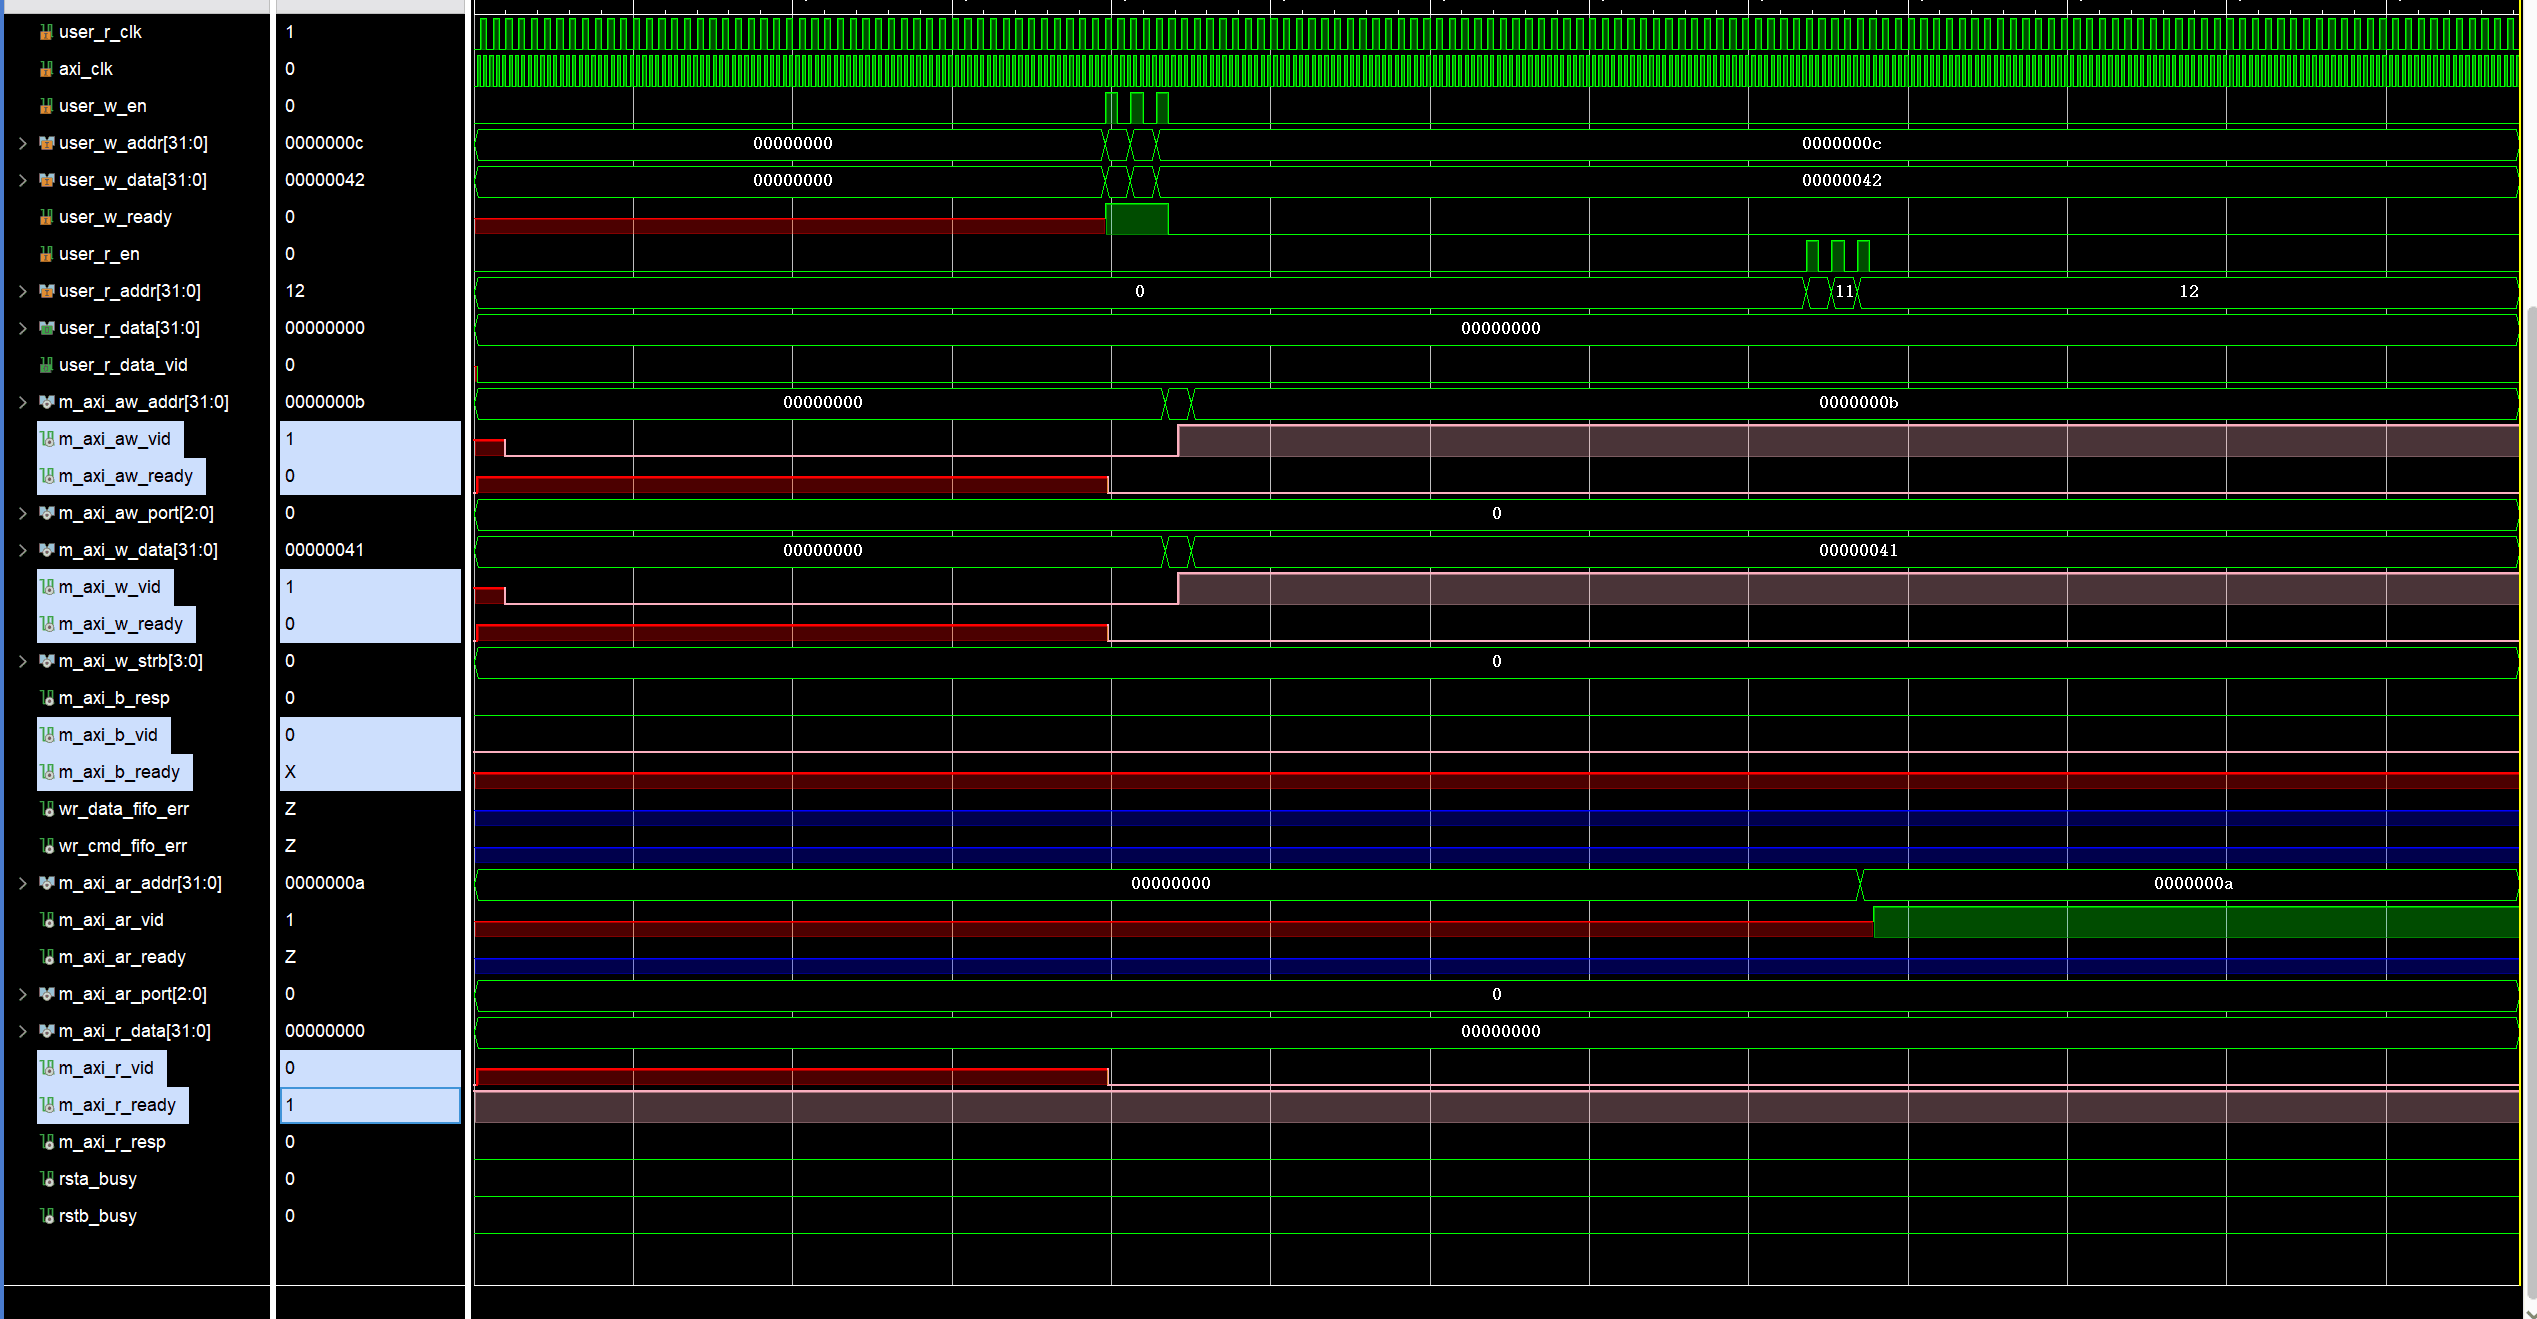Expand the m_axi_r_data[31:0] bus
The width and height of the screenshot is (2537, 1319).
coord(22,1031)
